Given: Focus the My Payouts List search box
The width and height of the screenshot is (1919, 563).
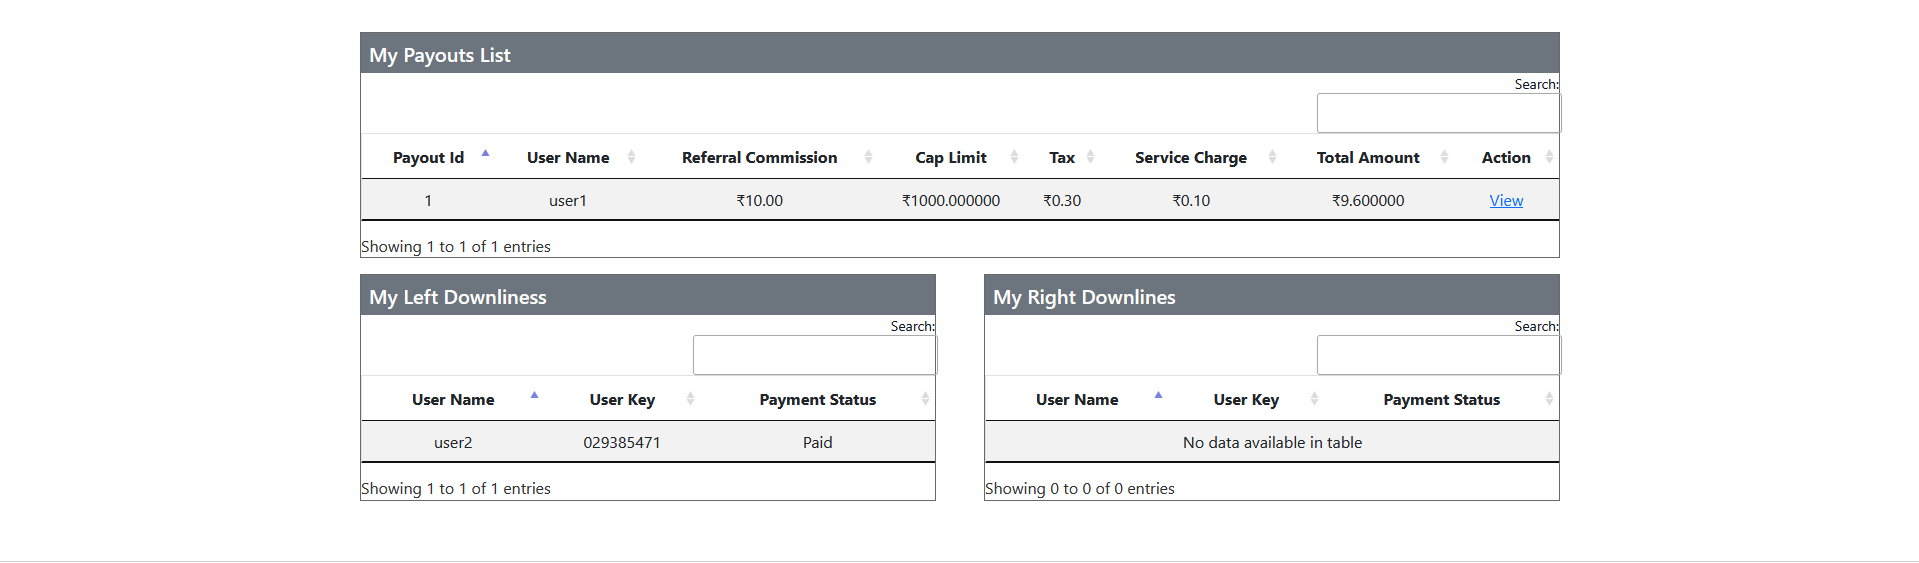Looking at the screenshot, I should click(x=1437, y=113).
